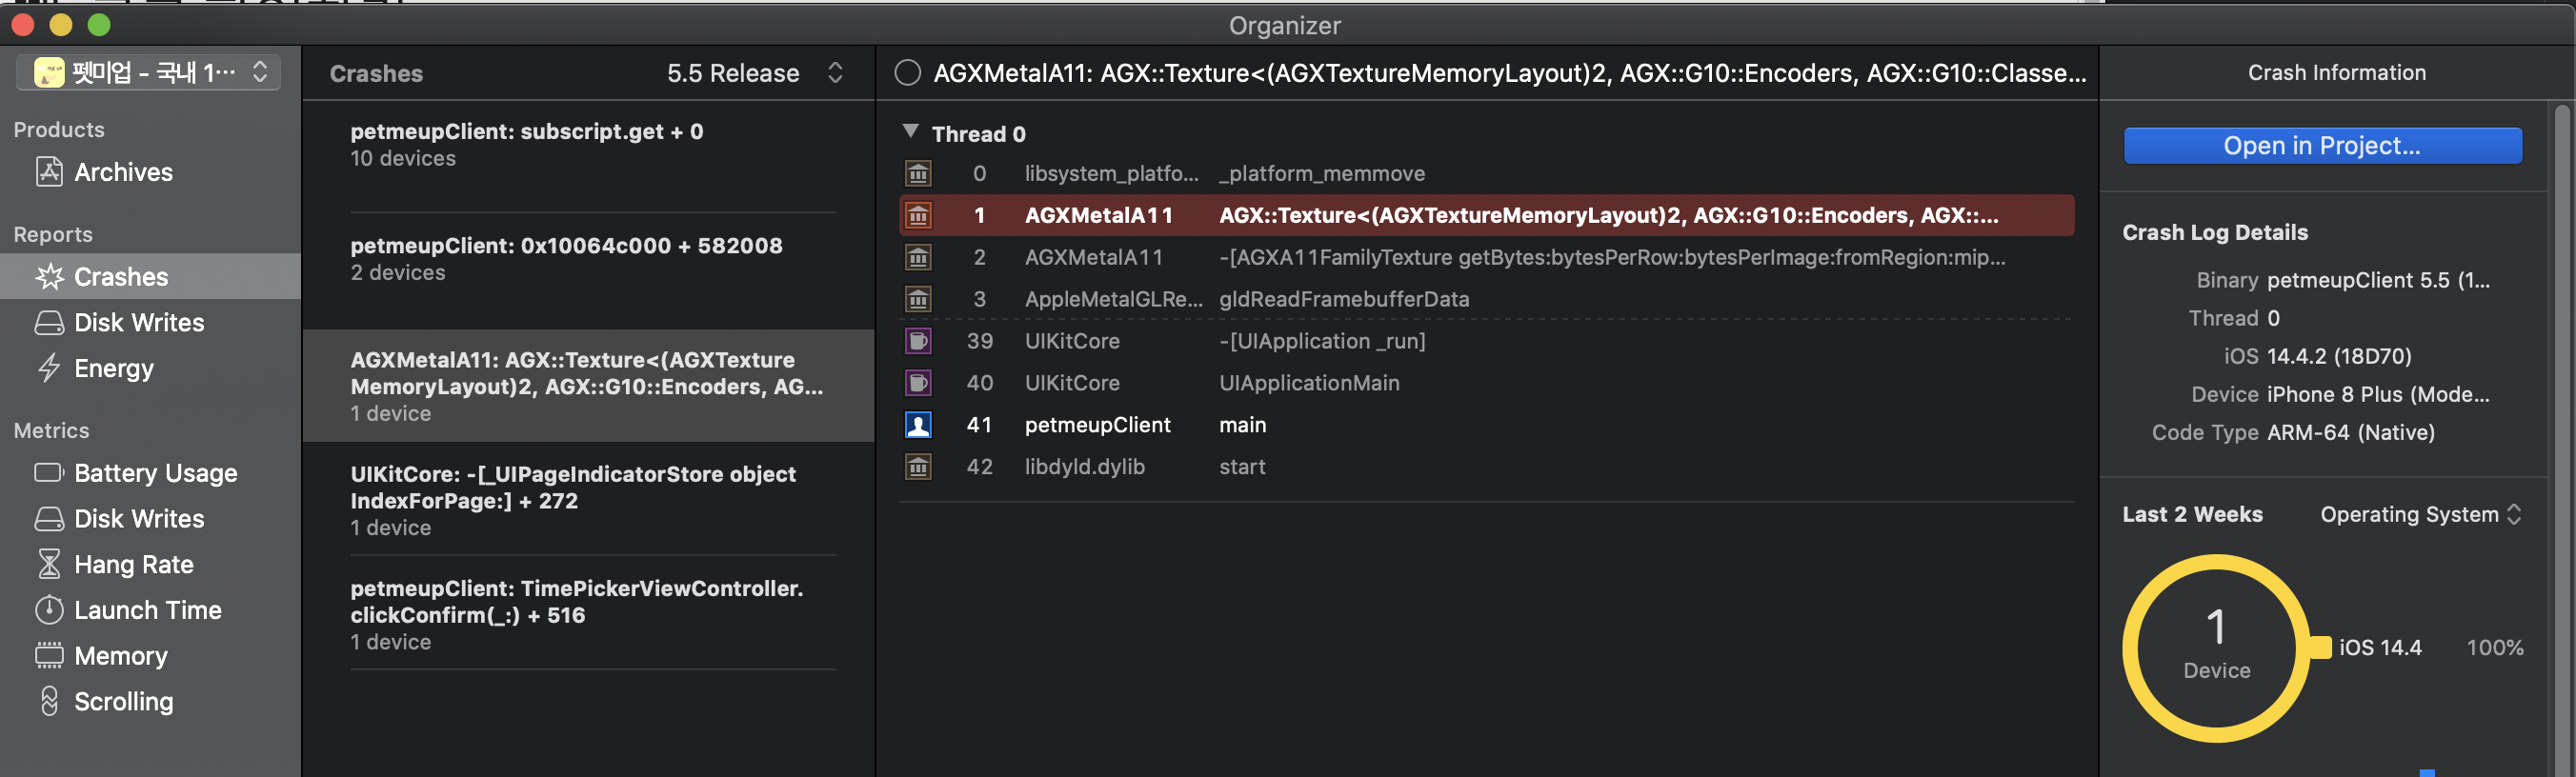Open Launch Time metrics

(x=148, y=610)
